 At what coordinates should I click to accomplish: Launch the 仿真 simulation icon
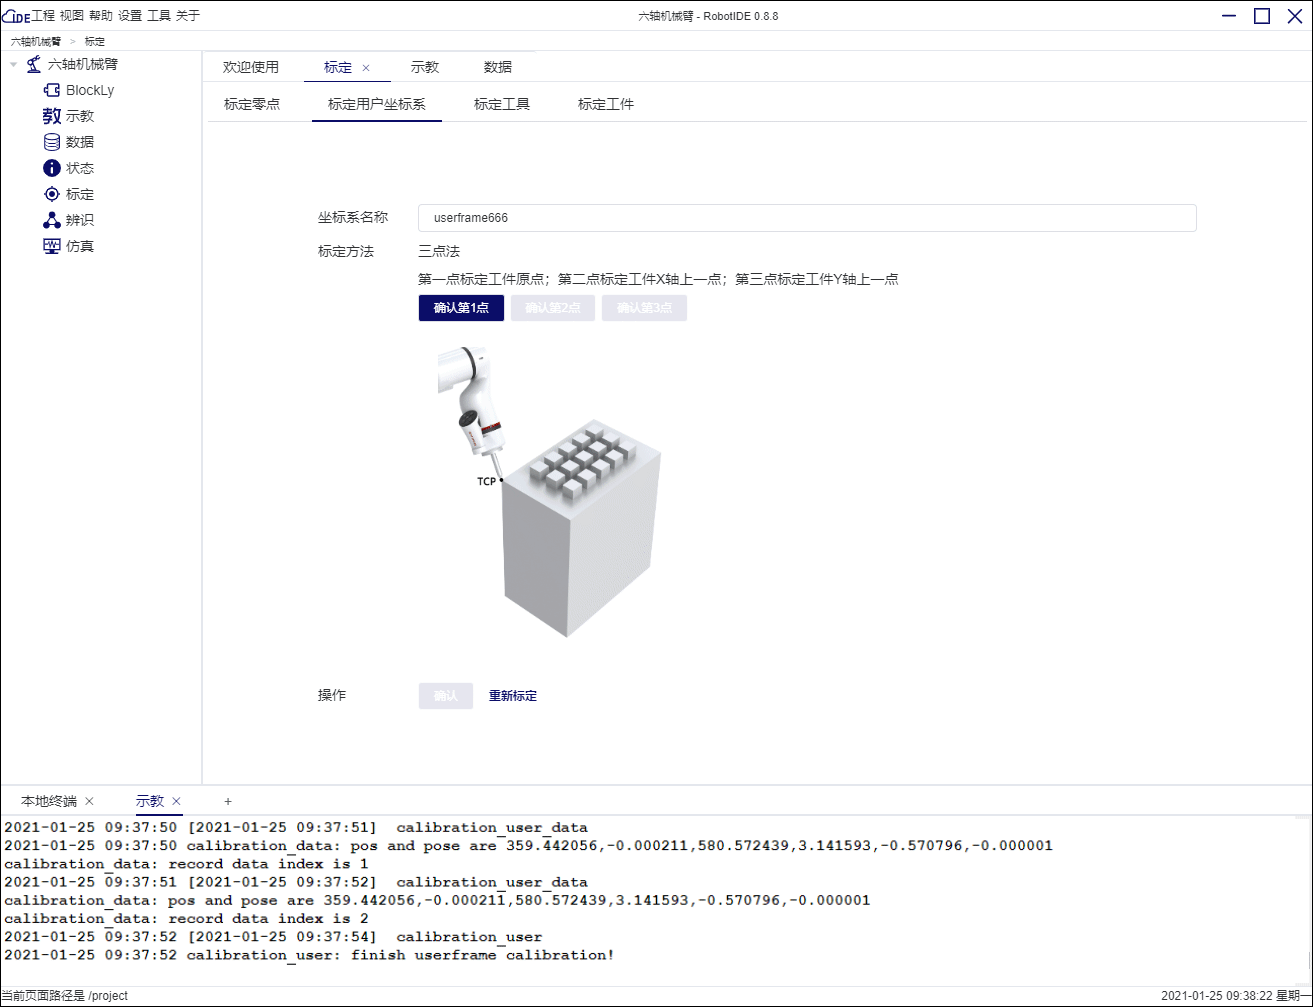coord(51,246)
